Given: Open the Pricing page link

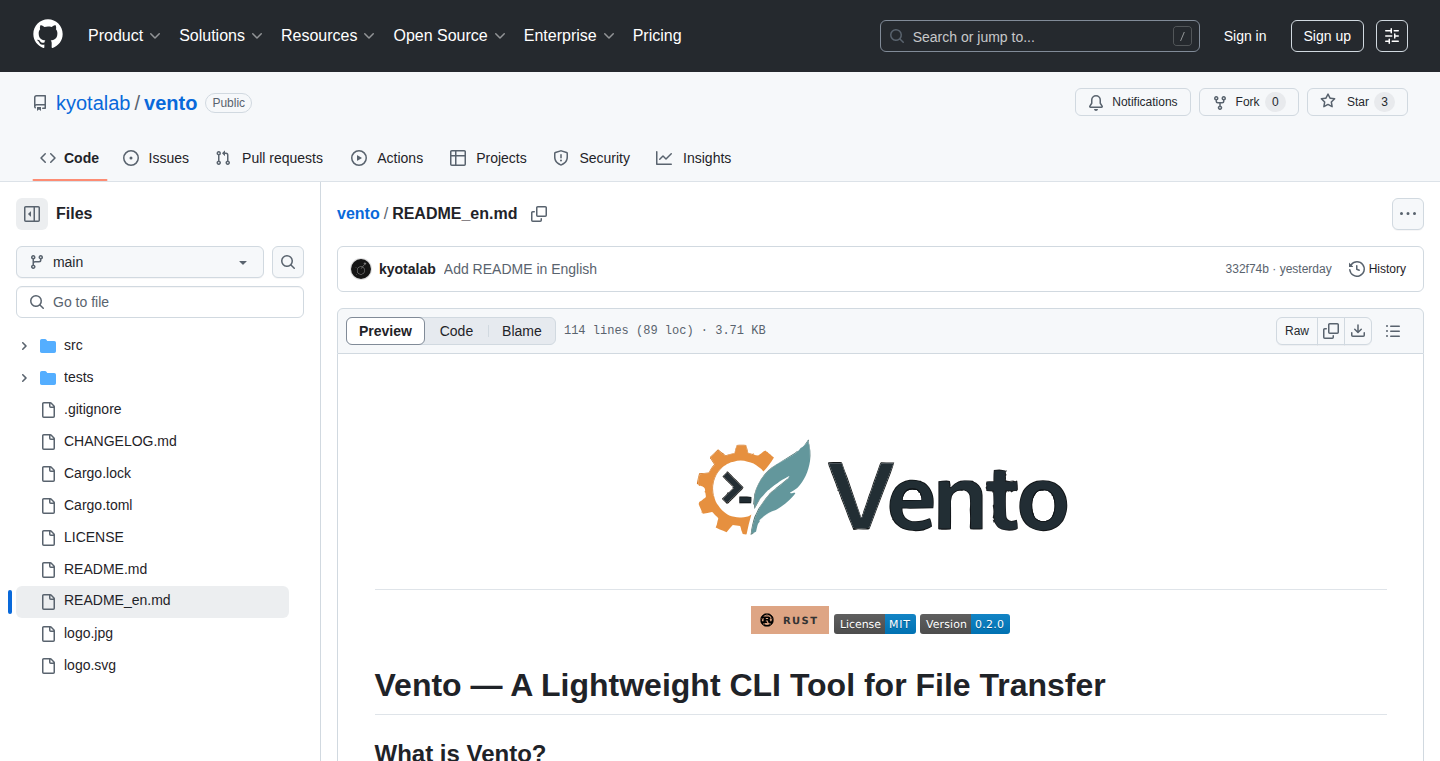Looking at the screenshot, I should click(x=657, y=36).
